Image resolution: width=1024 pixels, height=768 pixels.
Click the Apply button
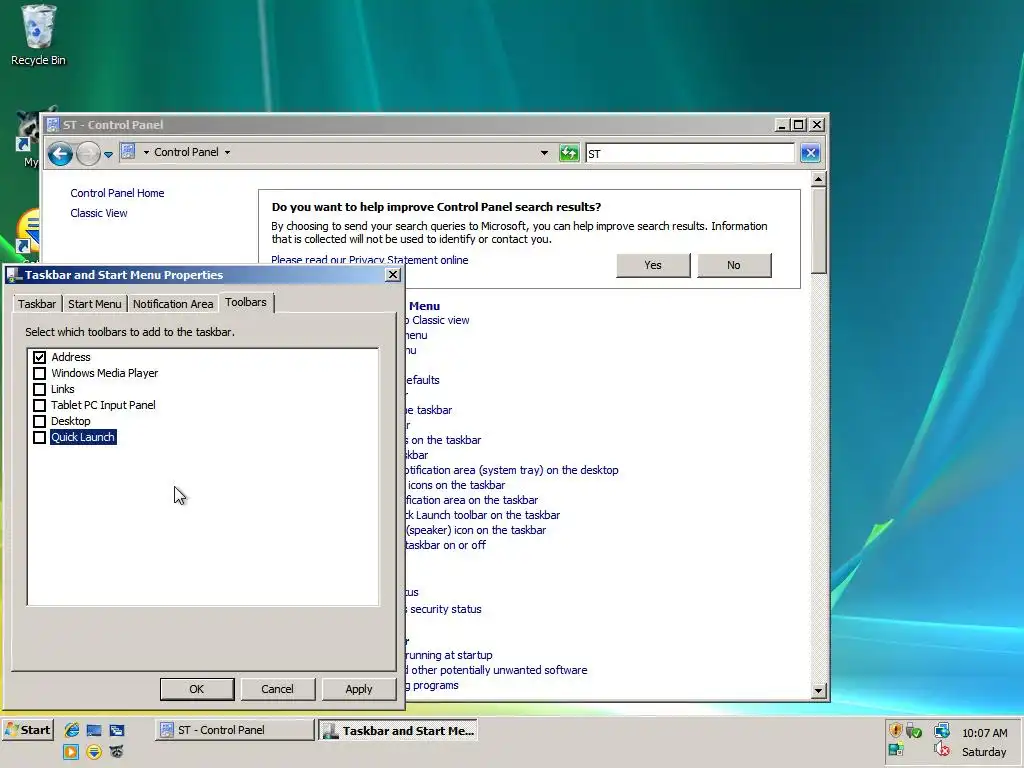(x=359, y=689)
